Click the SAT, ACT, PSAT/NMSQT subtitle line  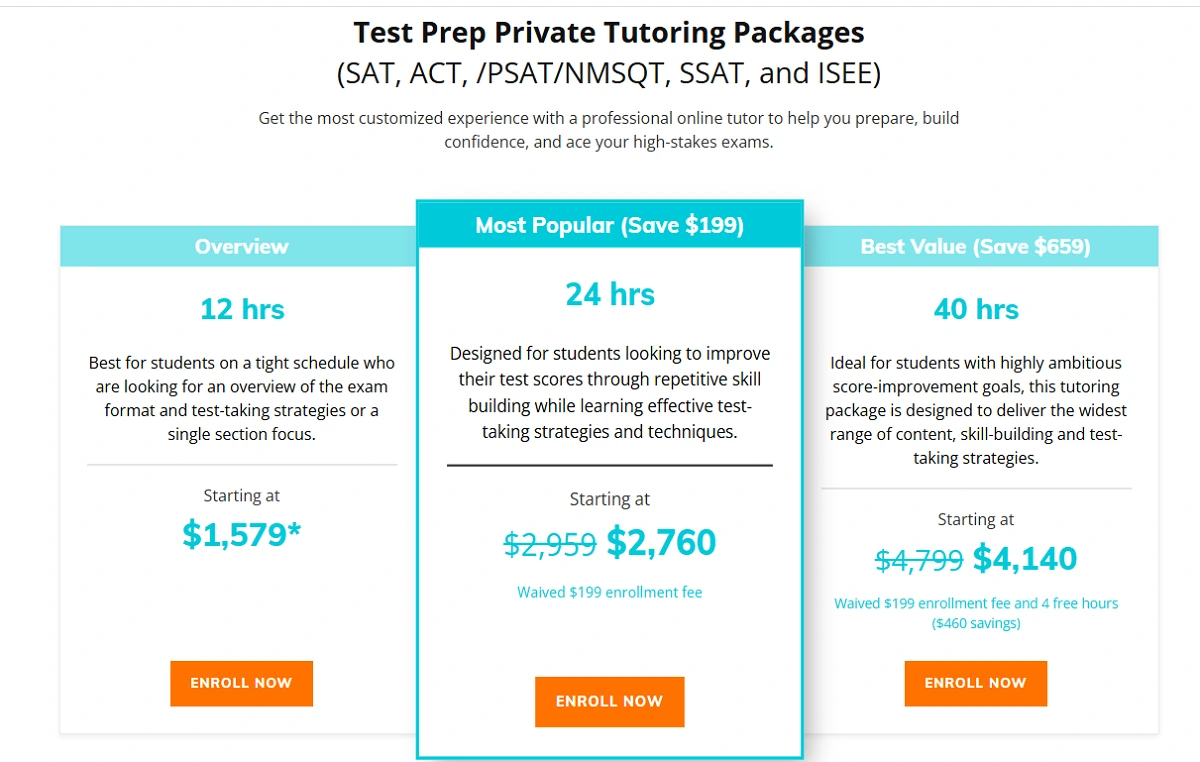click(x=609, y=74)
